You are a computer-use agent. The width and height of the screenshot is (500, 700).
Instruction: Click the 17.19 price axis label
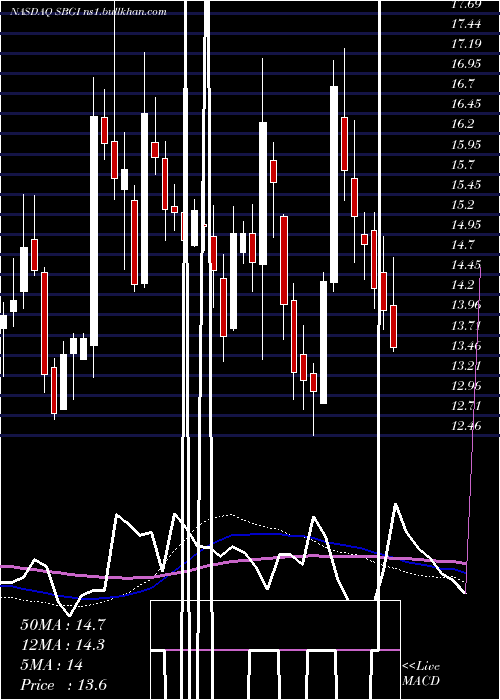[466, 44]
